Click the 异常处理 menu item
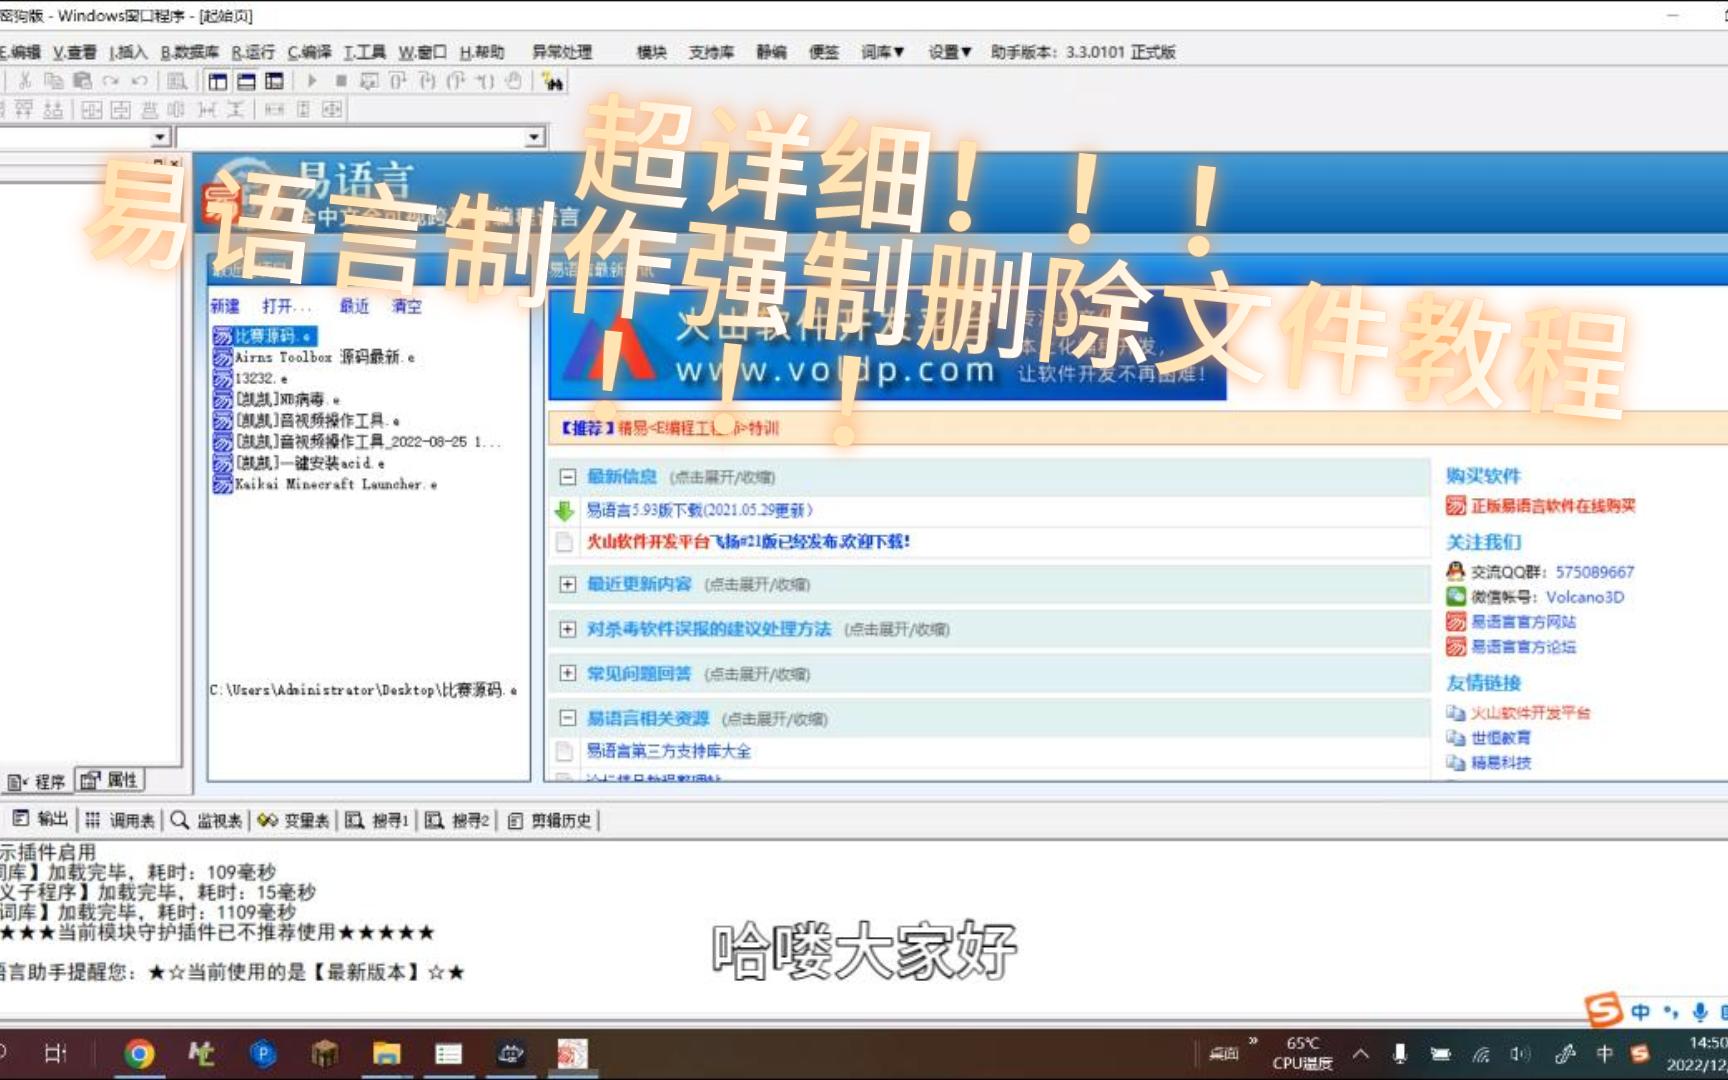The width and height of the screenshot is (1728, 1080). tap(562, 52)
